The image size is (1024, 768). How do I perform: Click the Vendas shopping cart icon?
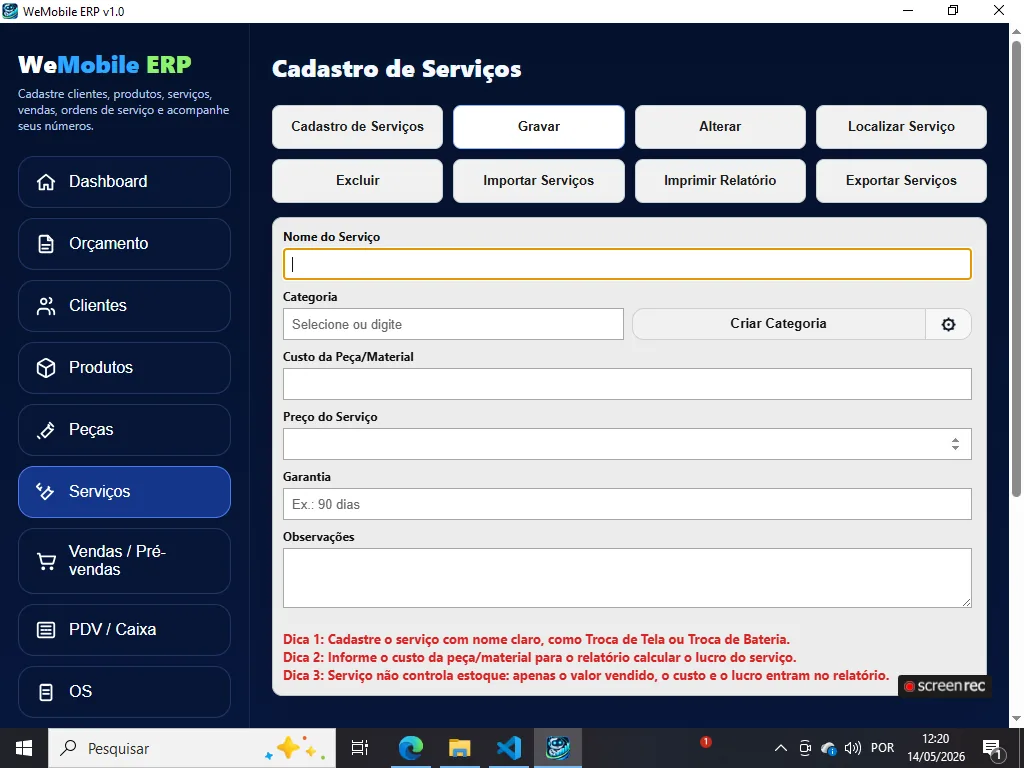46,561
